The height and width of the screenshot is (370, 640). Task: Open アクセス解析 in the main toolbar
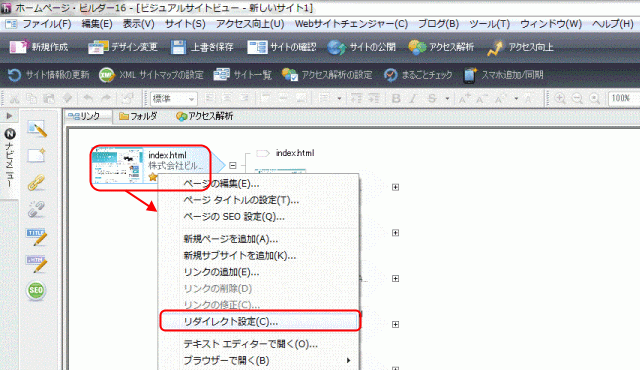click(x=441, y=47)
